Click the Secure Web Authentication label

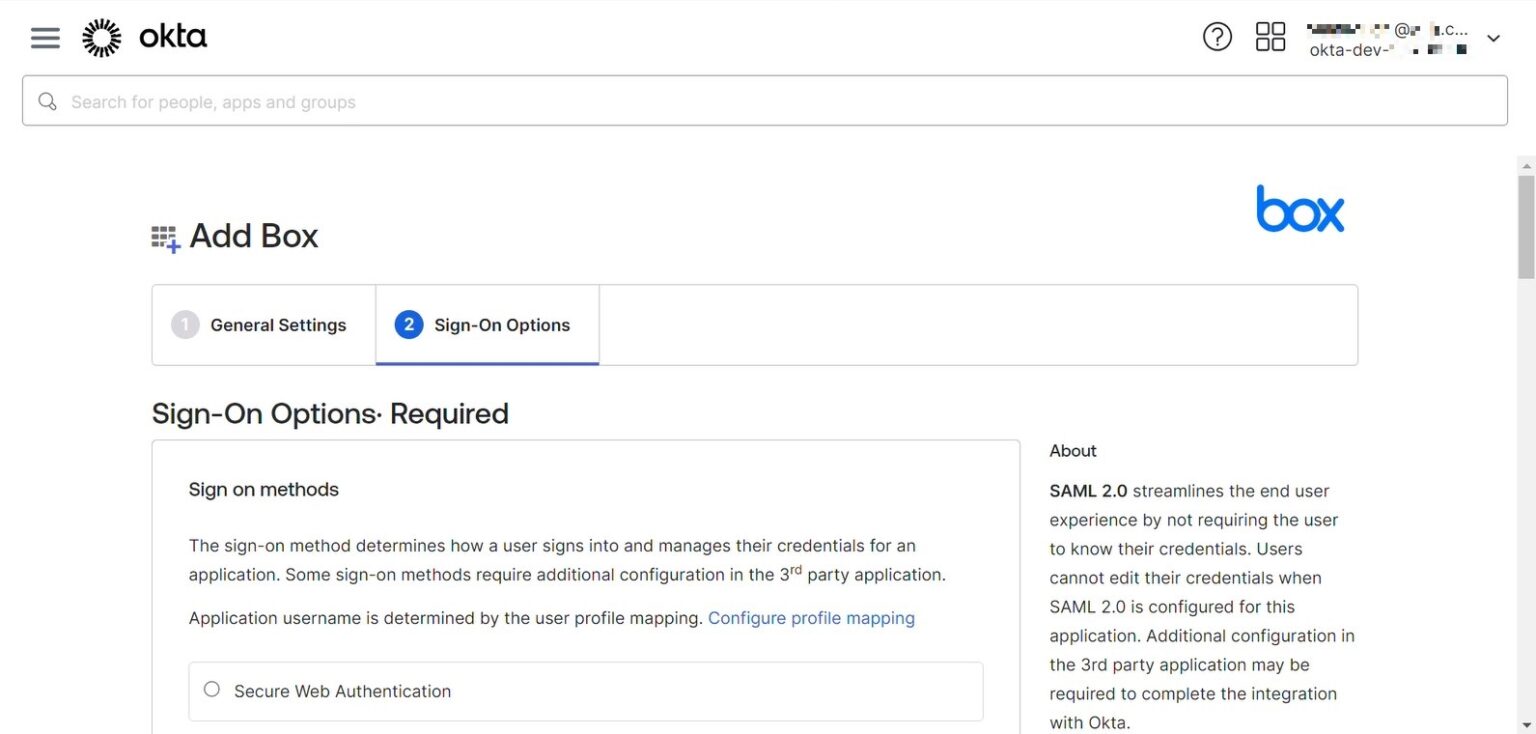pyautogui.click(x=342, y=691)
